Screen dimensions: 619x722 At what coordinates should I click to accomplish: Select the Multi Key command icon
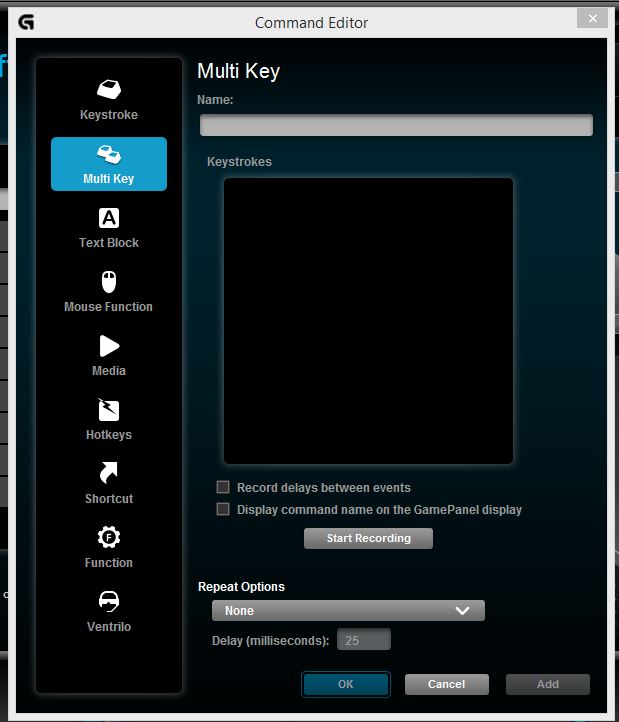click(x=109, y=155)
